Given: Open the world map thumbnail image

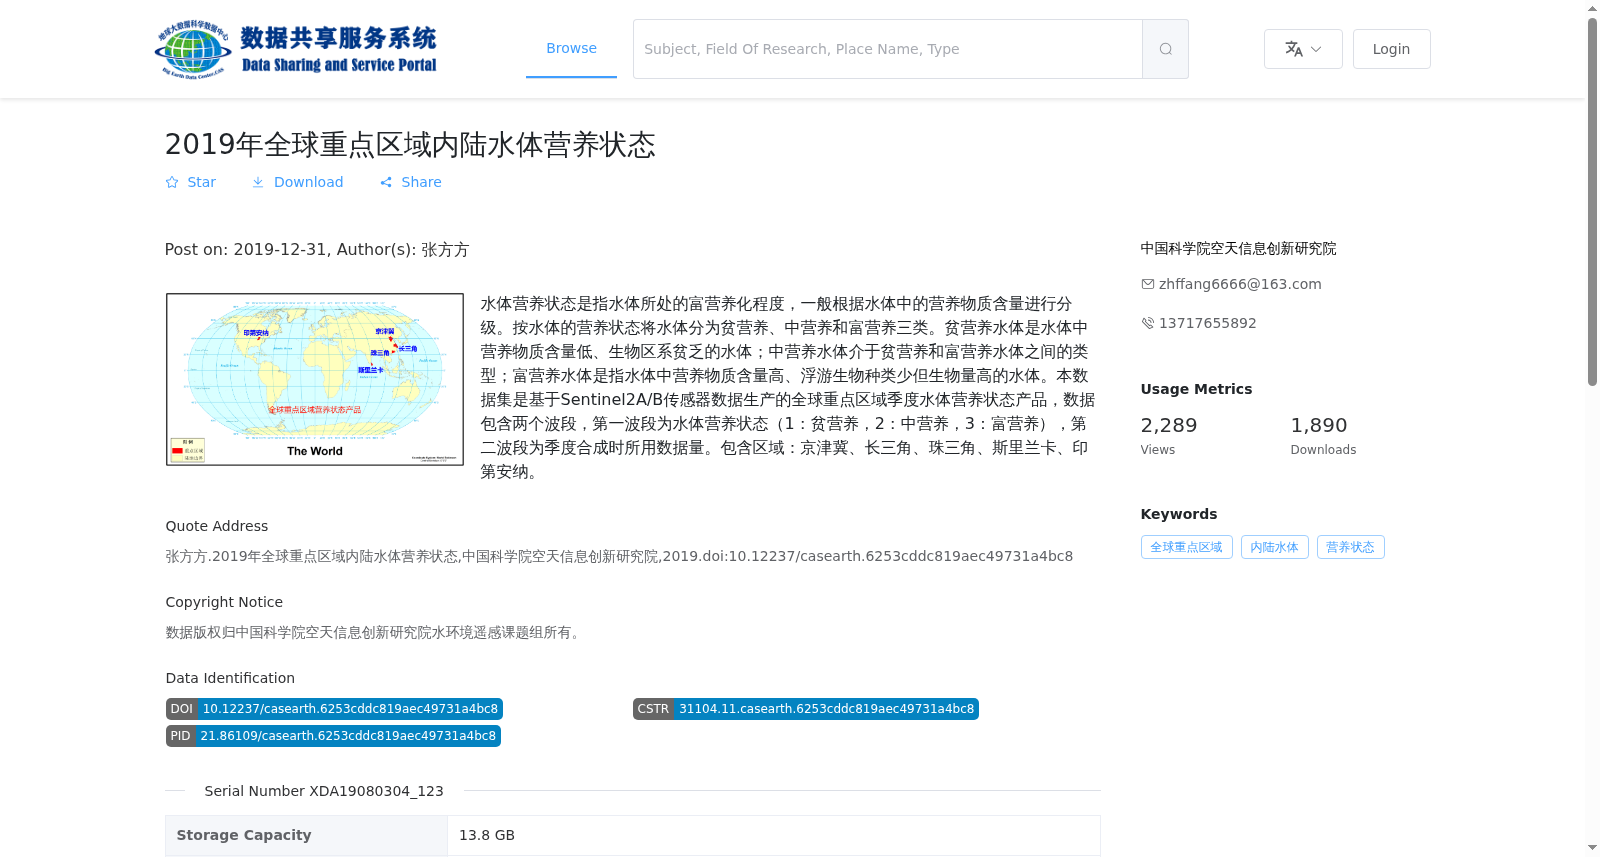Looking at the screenshot, I should coord(315,379).
